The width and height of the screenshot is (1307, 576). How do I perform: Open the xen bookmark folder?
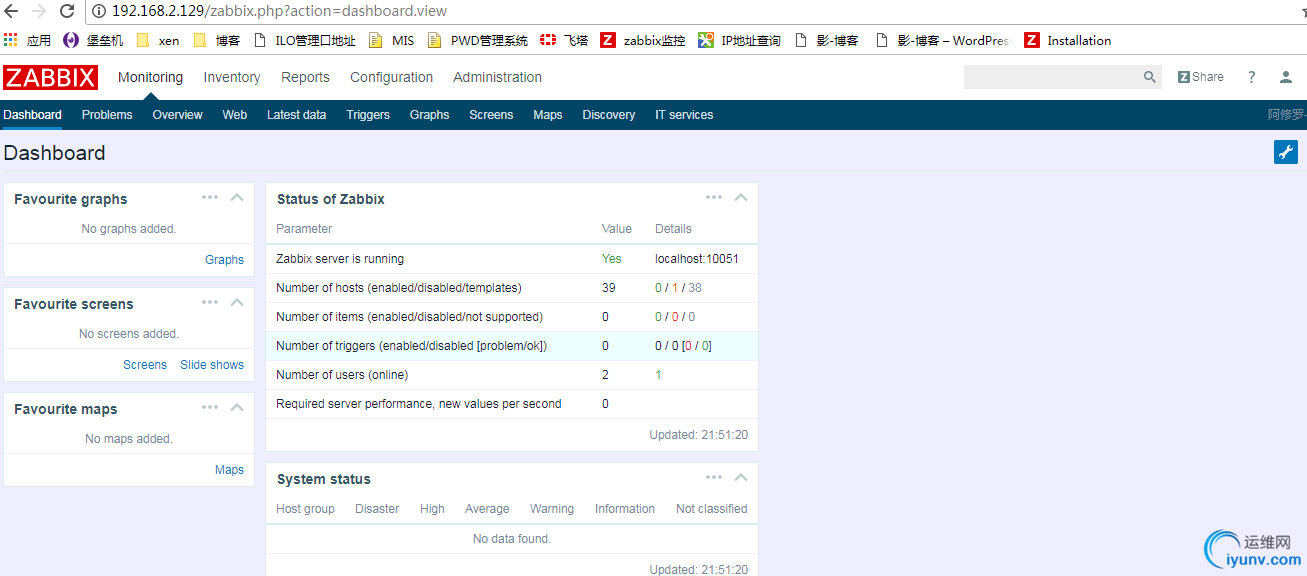pyautogui.click(x=158, y=40)
